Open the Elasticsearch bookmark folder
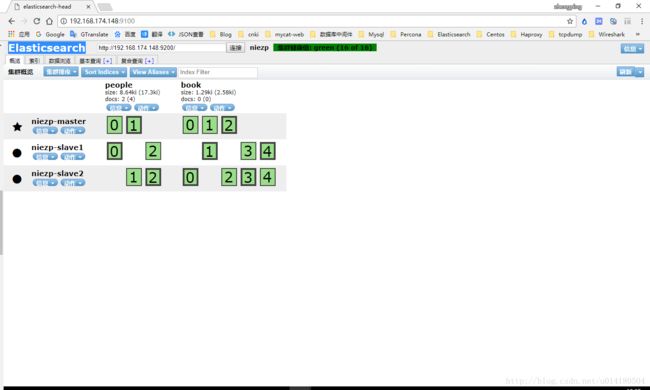 click(x=449, y=34)
